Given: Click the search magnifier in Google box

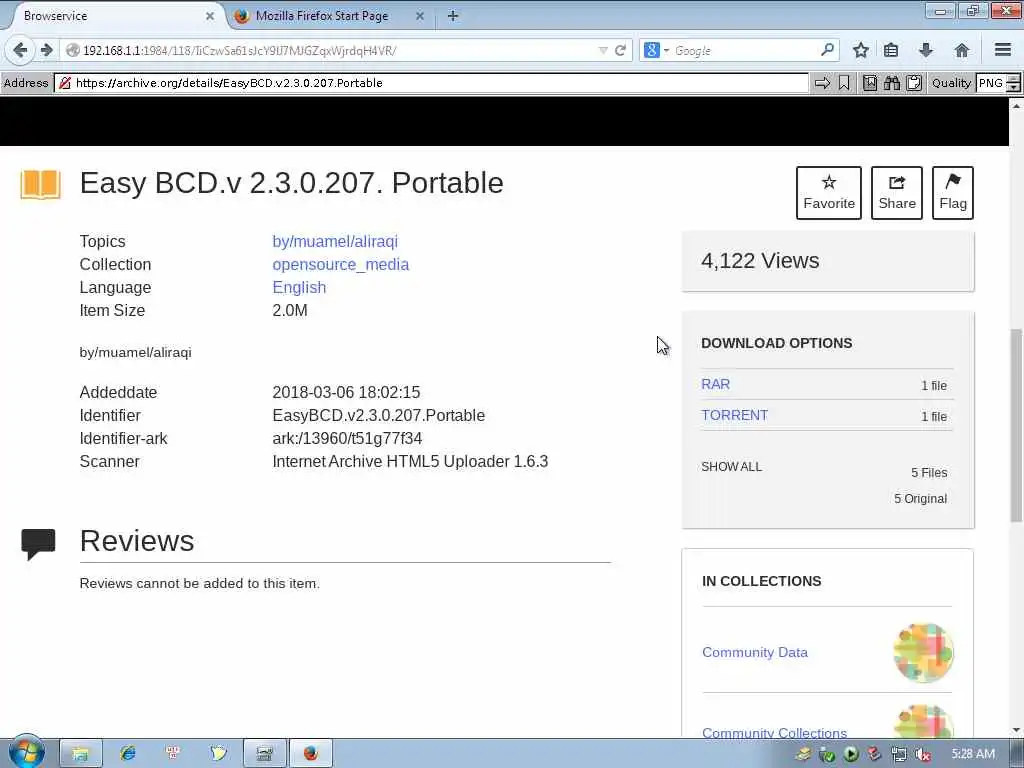Looking at the screenshot, I should pyautogui.click(x=827, y=50).
